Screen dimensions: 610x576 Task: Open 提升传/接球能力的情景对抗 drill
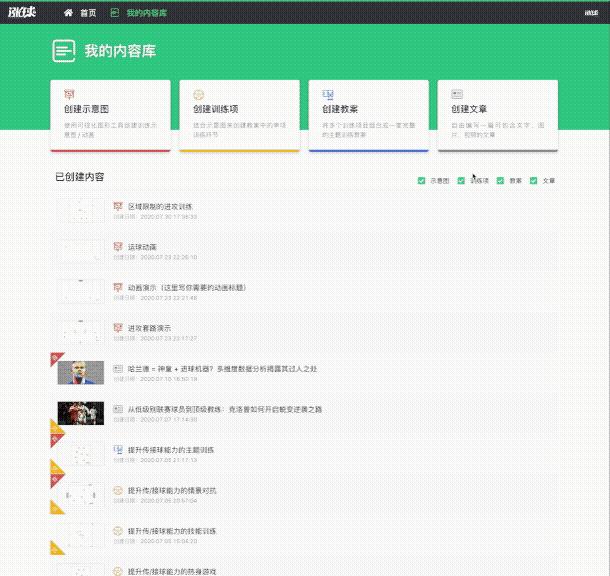coord(172,490)
